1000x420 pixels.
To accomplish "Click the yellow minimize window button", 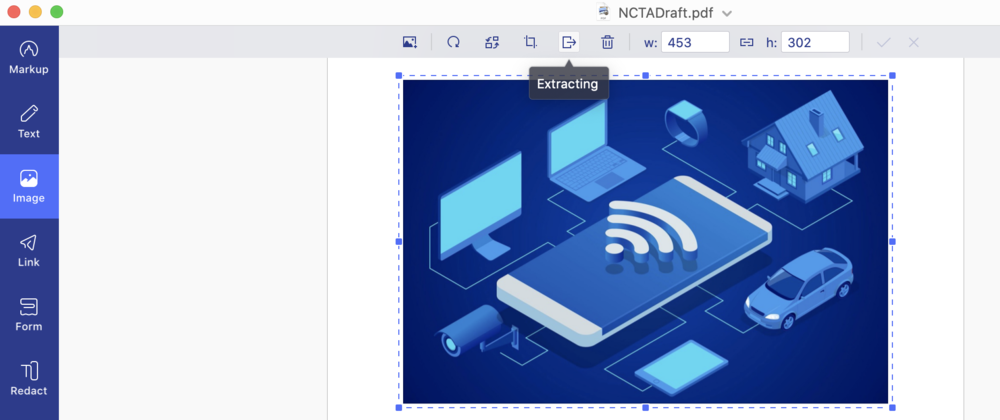I will tap(35, 11).
